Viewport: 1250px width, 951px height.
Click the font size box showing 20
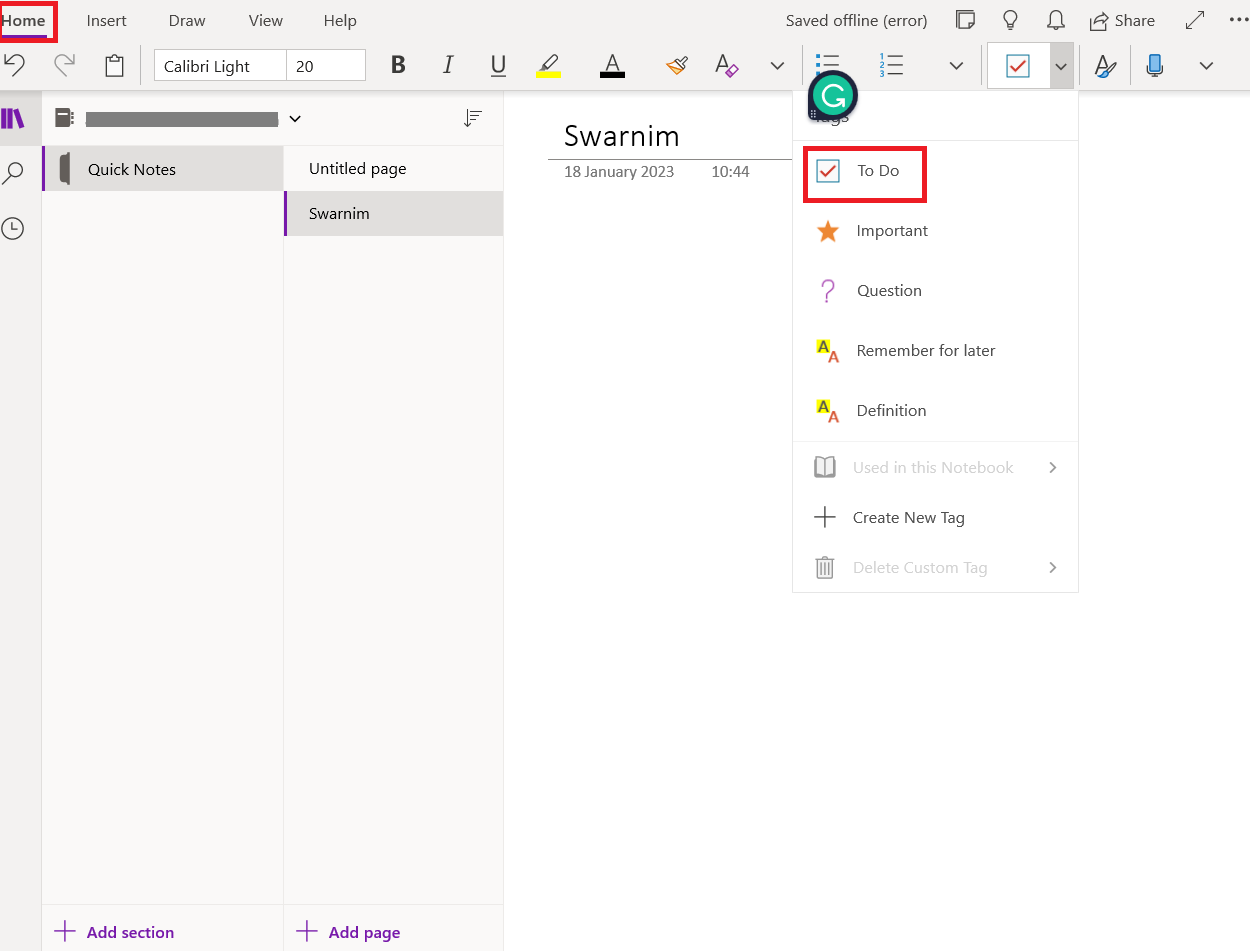(326, 66)
